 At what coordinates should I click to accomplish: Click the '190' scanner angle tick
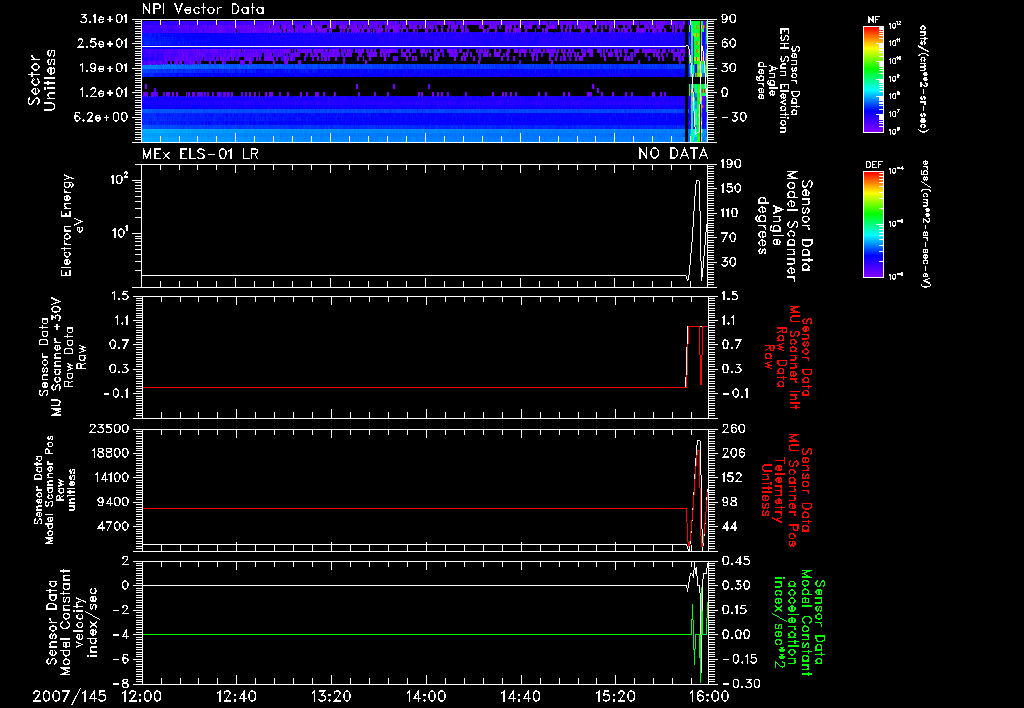coord(731,164)
